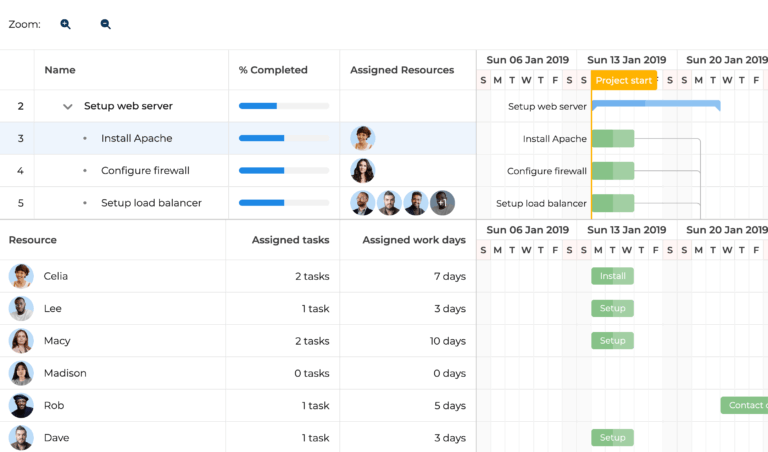
Task: Click the avatar assigned to Install Apache
Action: [x=362, y=138]
